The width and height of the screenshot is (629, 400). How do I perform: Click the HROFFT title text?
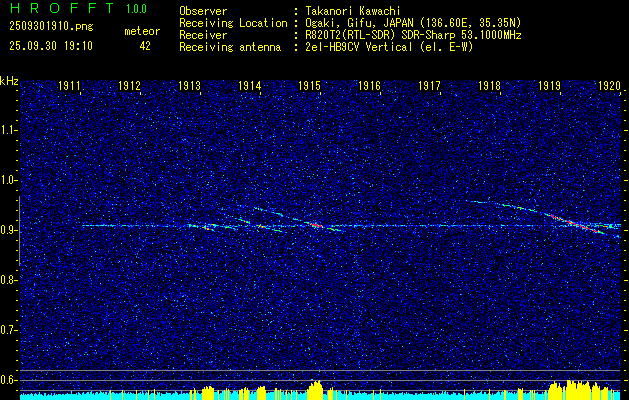pos(62,8)
